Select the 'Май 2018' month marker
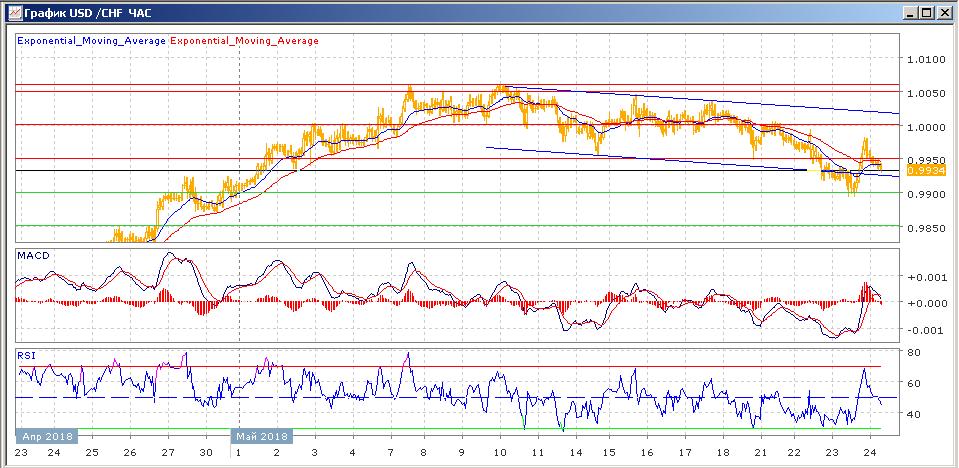This screenshot has height=468, width=959. click(262, 436)
